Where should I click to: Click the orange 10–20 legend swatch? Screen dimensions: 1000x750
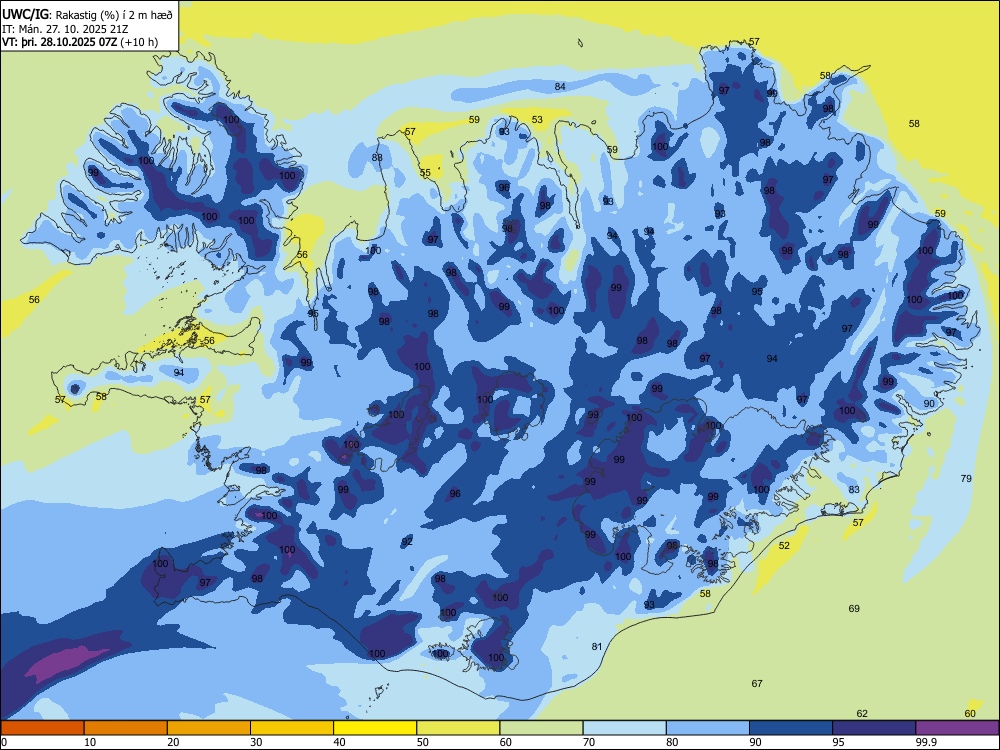pos(126,728)
